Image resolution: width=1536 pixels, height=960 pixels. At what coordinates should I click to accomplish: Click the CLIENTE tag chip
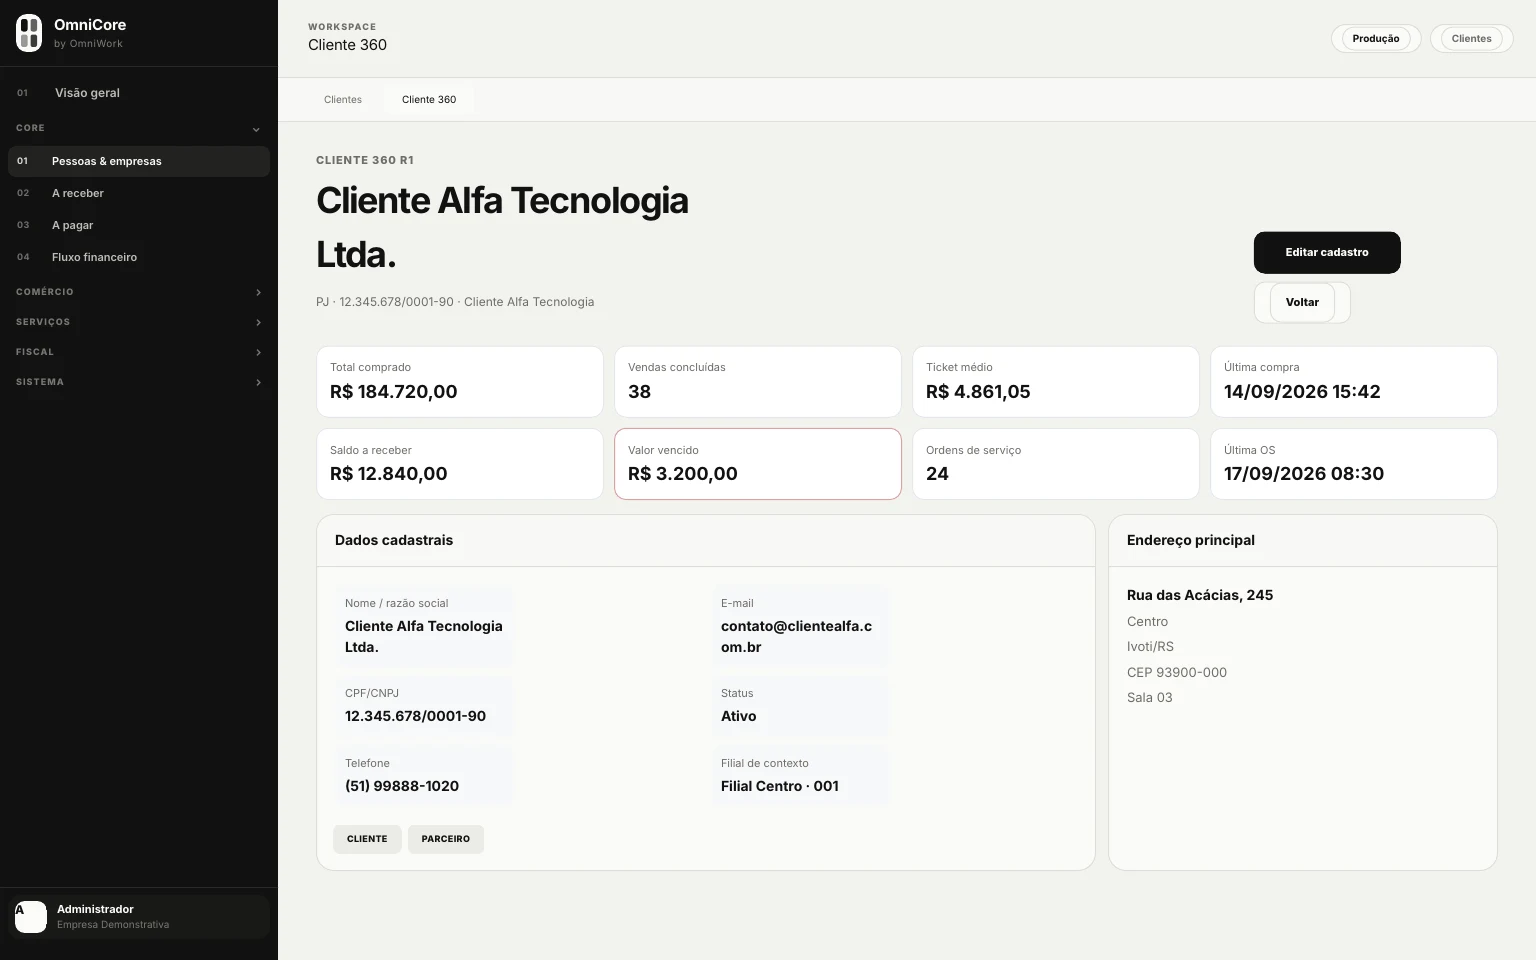(367, 839)
